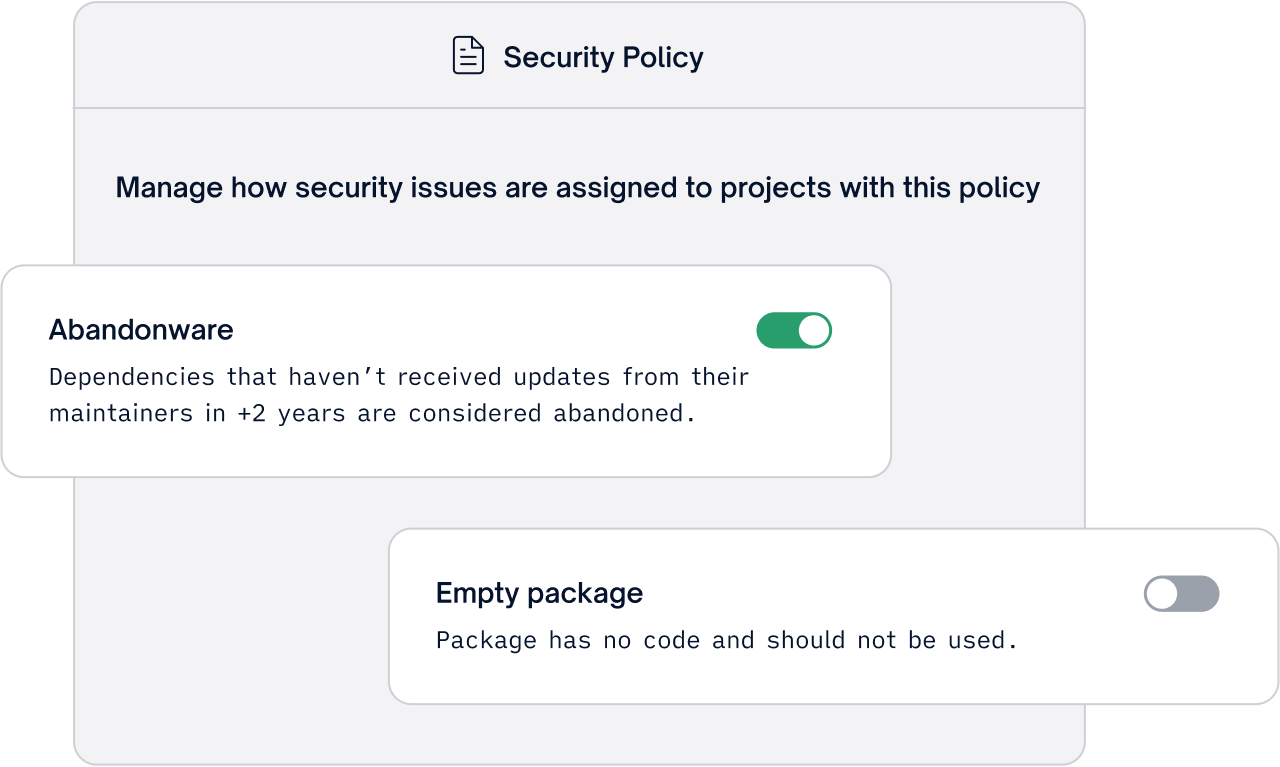Click the gray track of Empty package switch
This screenshot has height=767, width=1280.
pyautogui.click(x=1199, y=594)
